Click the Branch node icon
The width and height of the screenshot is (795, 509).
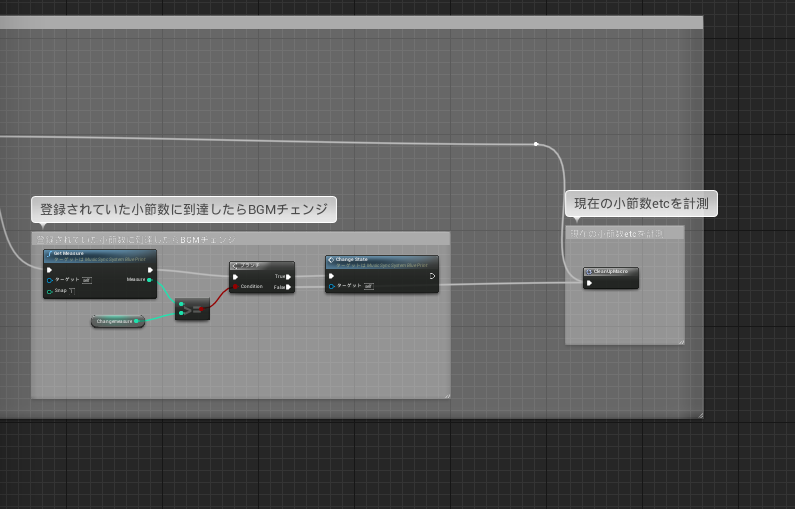[x=235, y=266]
